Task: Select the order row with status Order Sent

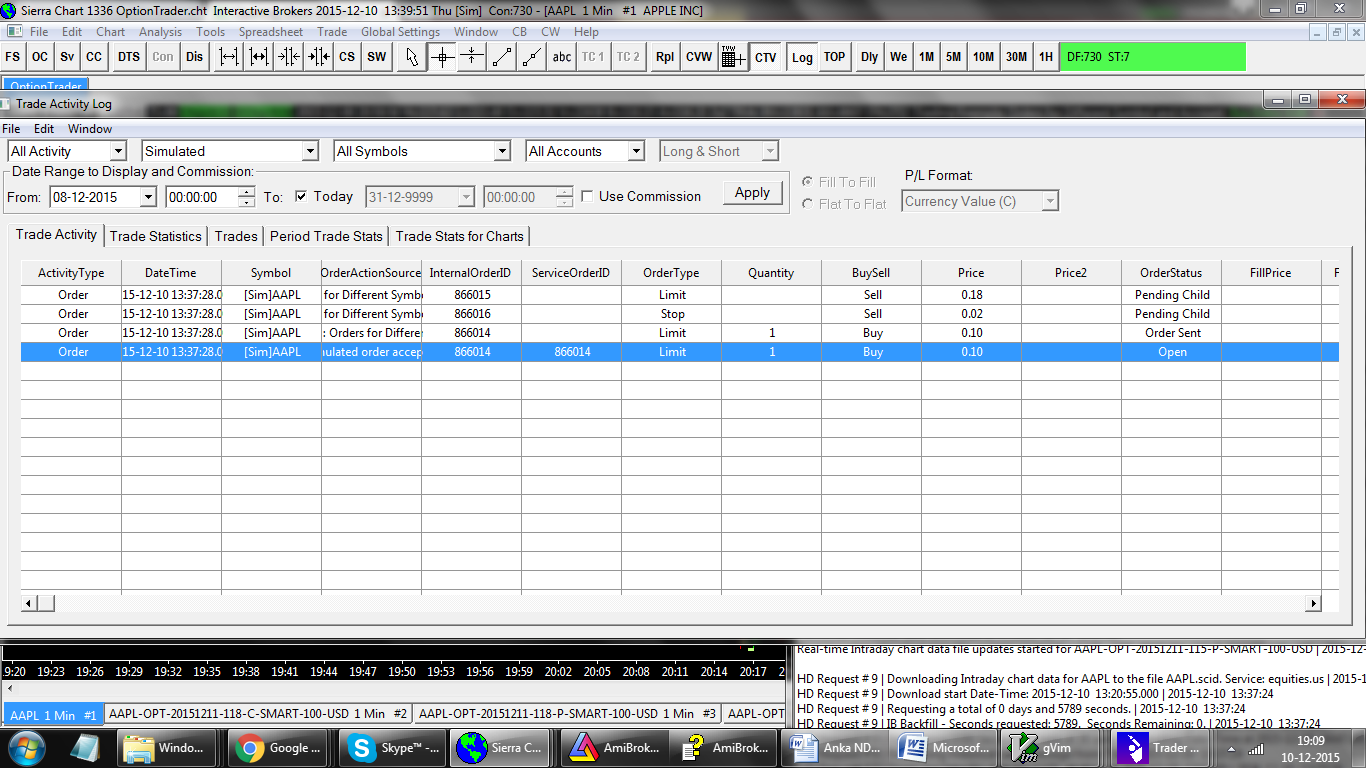Action: click(680, 333)
